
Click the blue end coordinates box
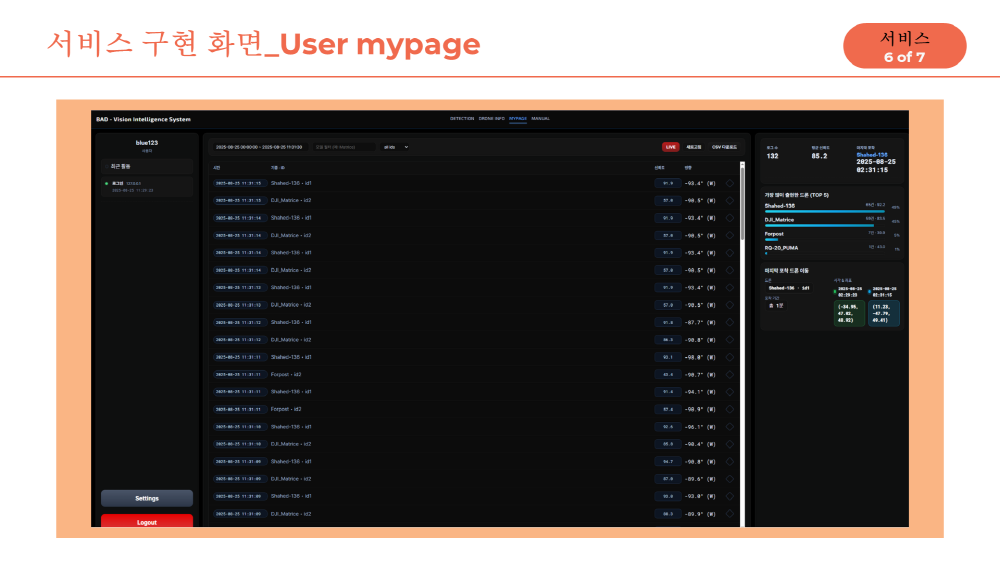point(884,313)
